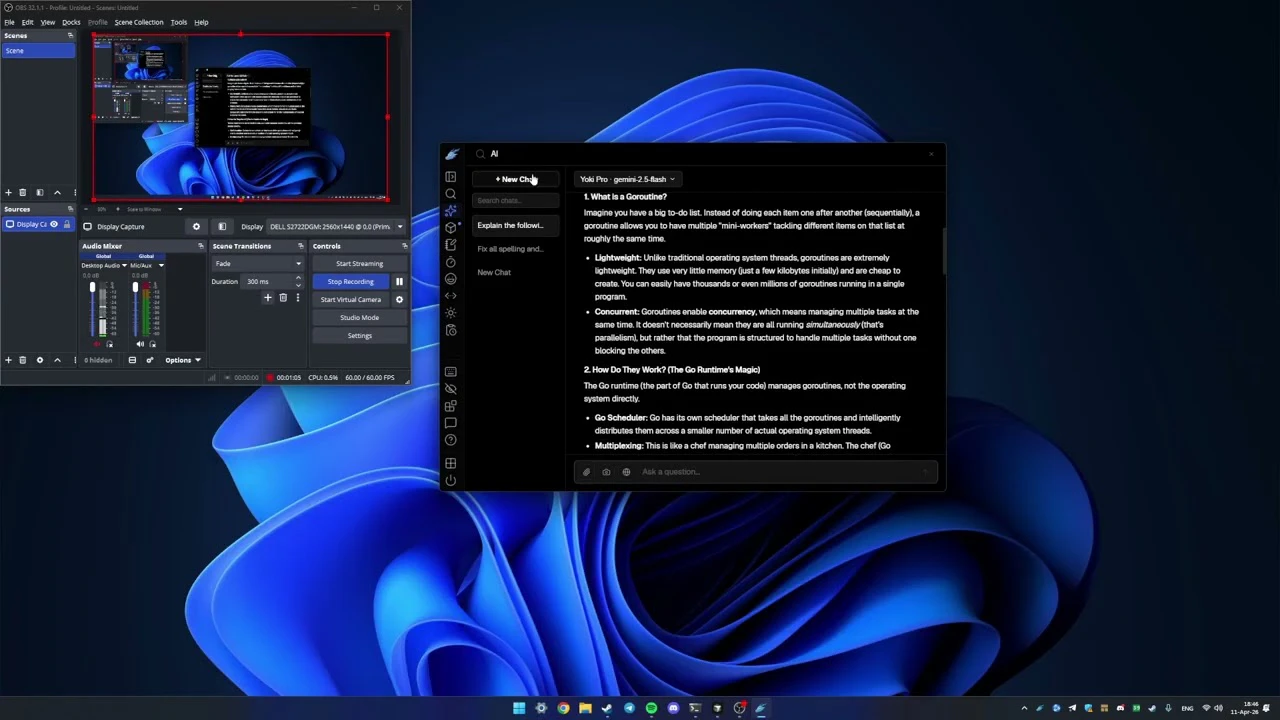Open the Scene Collection menu

pyautogui.click(x=138, y=22)
